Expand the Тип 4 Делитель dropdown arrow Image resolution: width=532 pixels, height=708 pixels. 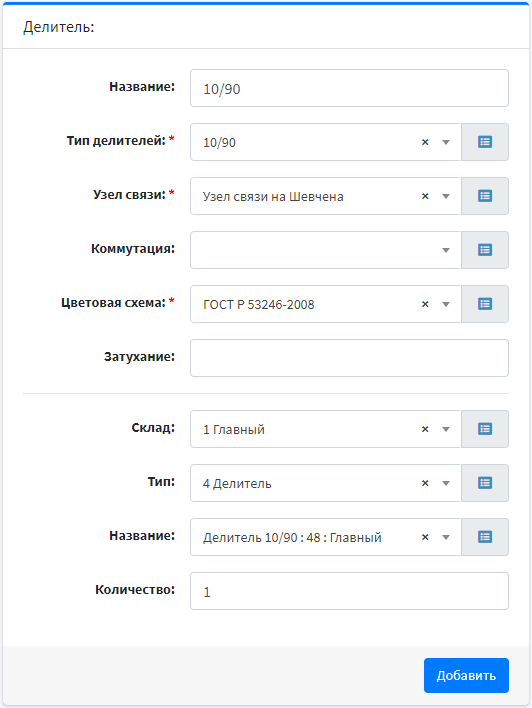[x=446, y=483]
